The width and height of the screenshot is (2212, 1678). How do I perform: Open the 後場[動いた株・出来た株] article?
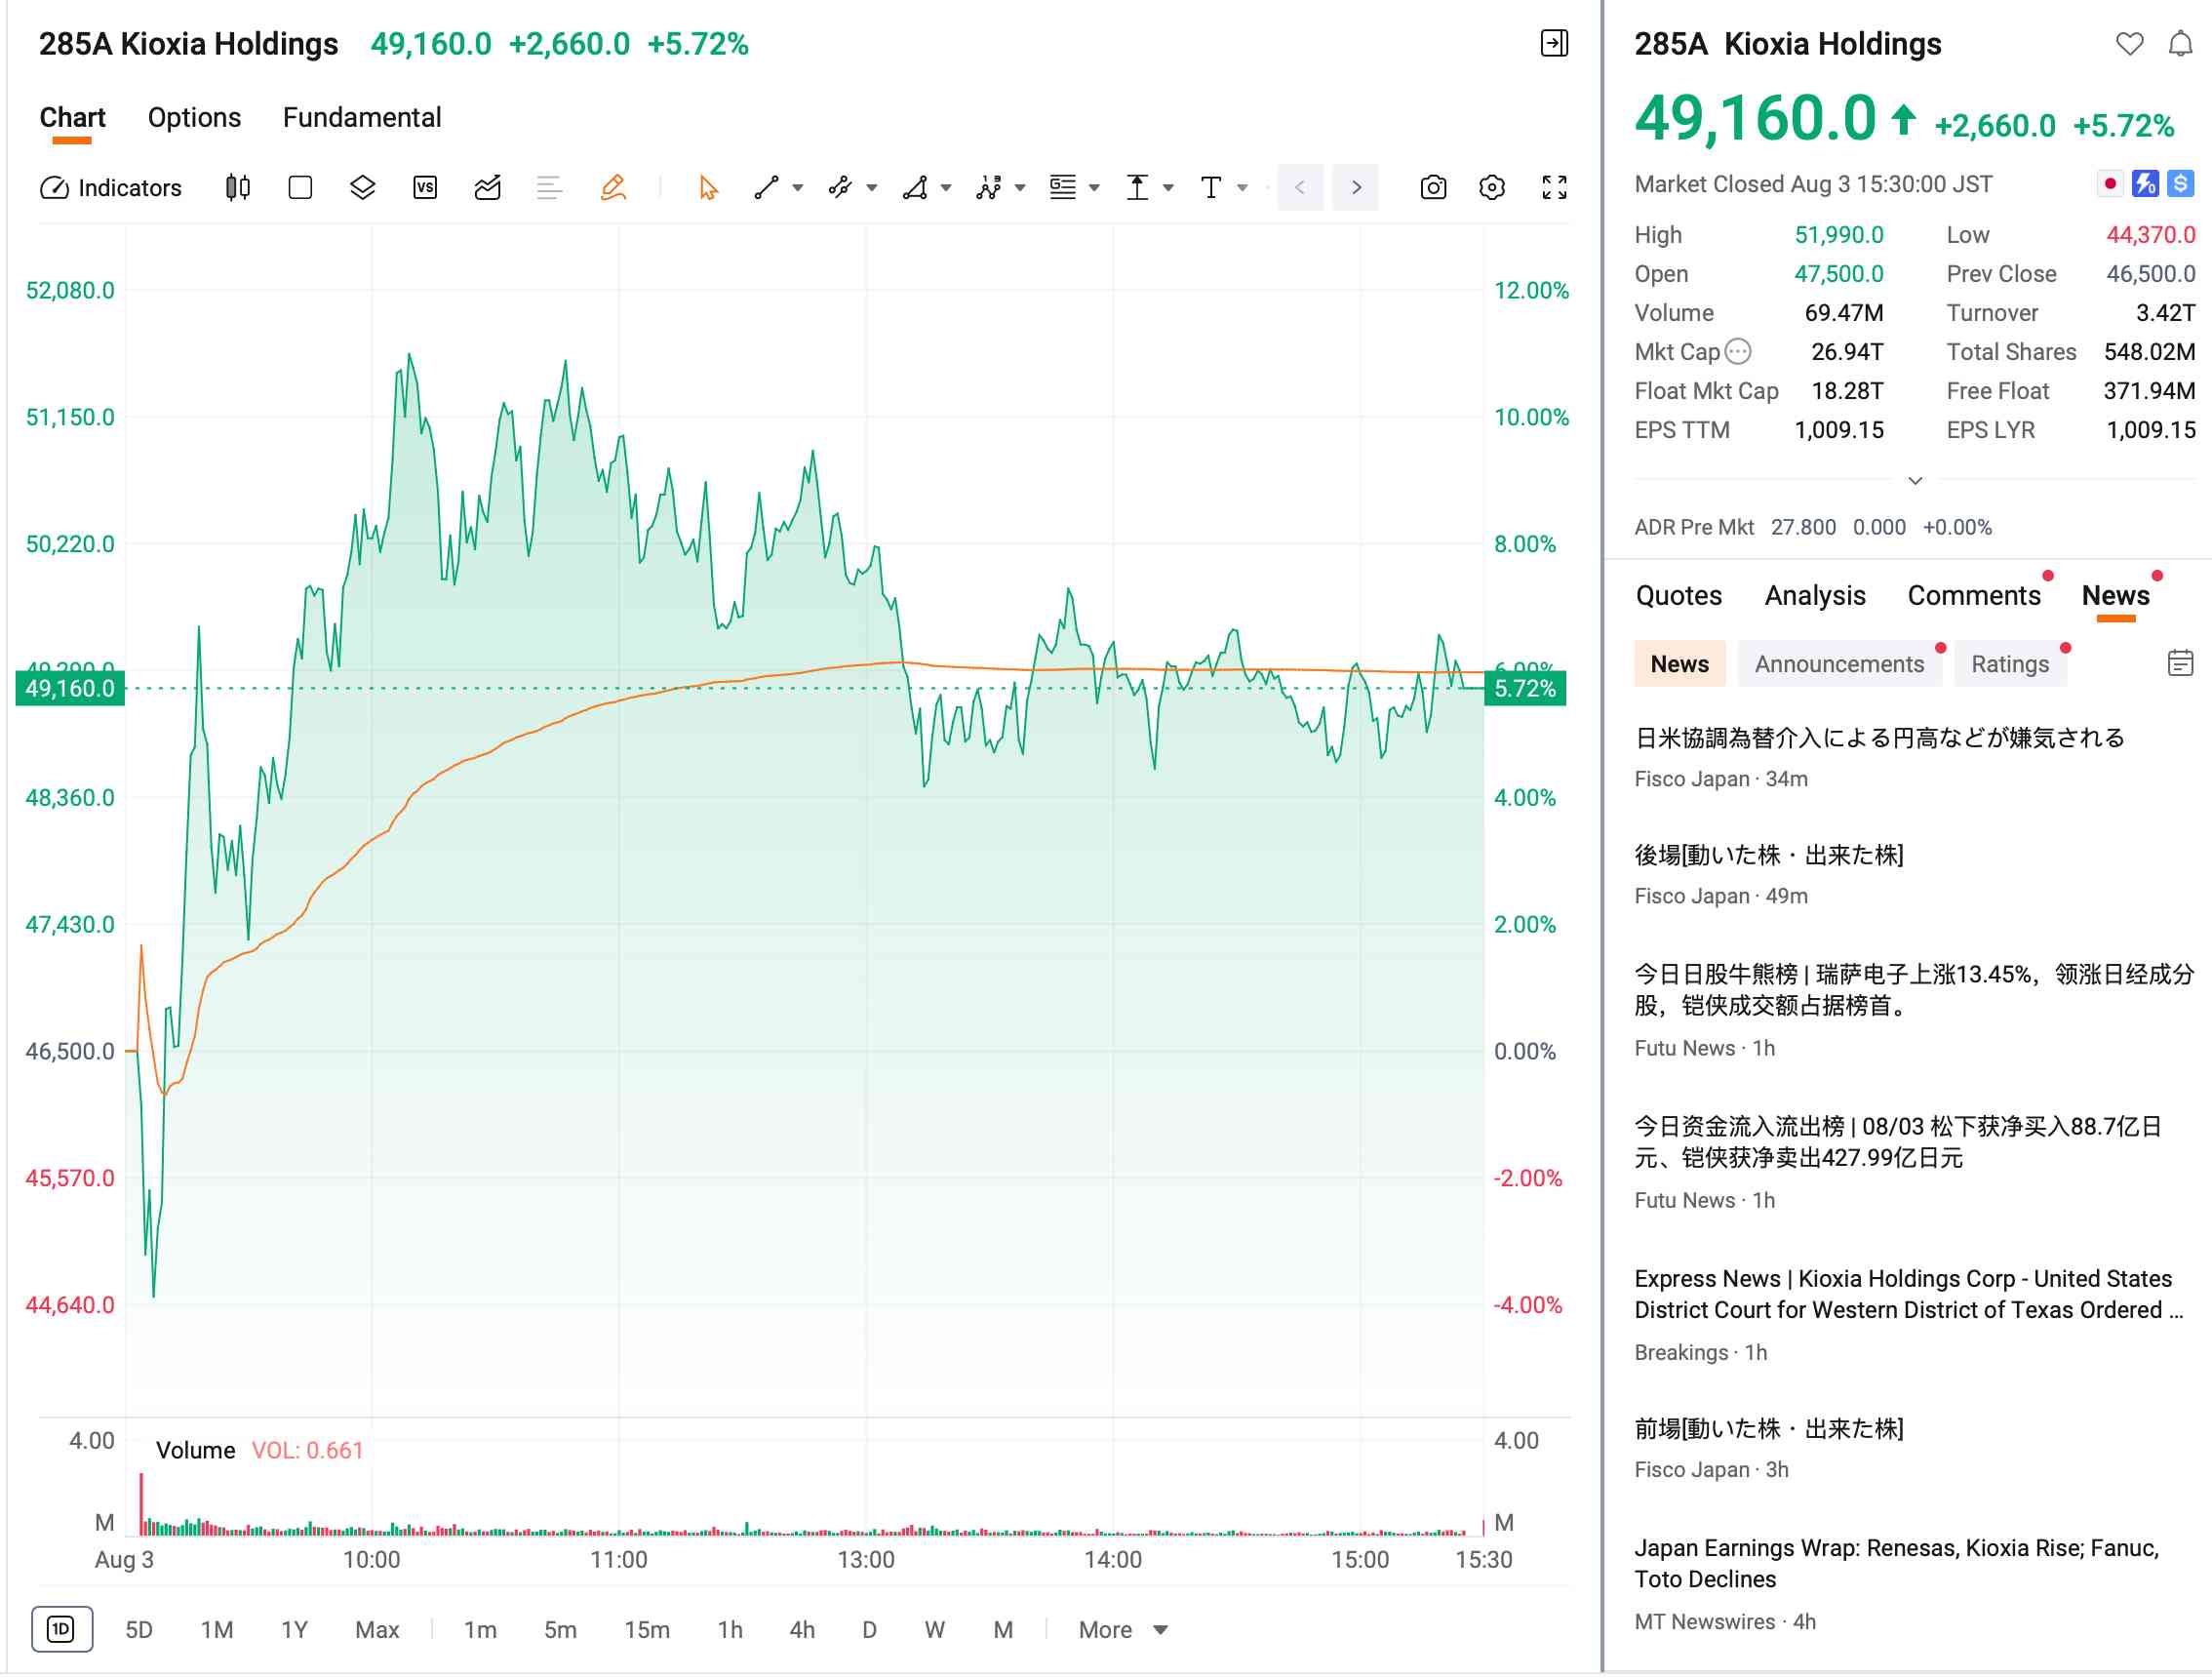(x=1769, y=856)
